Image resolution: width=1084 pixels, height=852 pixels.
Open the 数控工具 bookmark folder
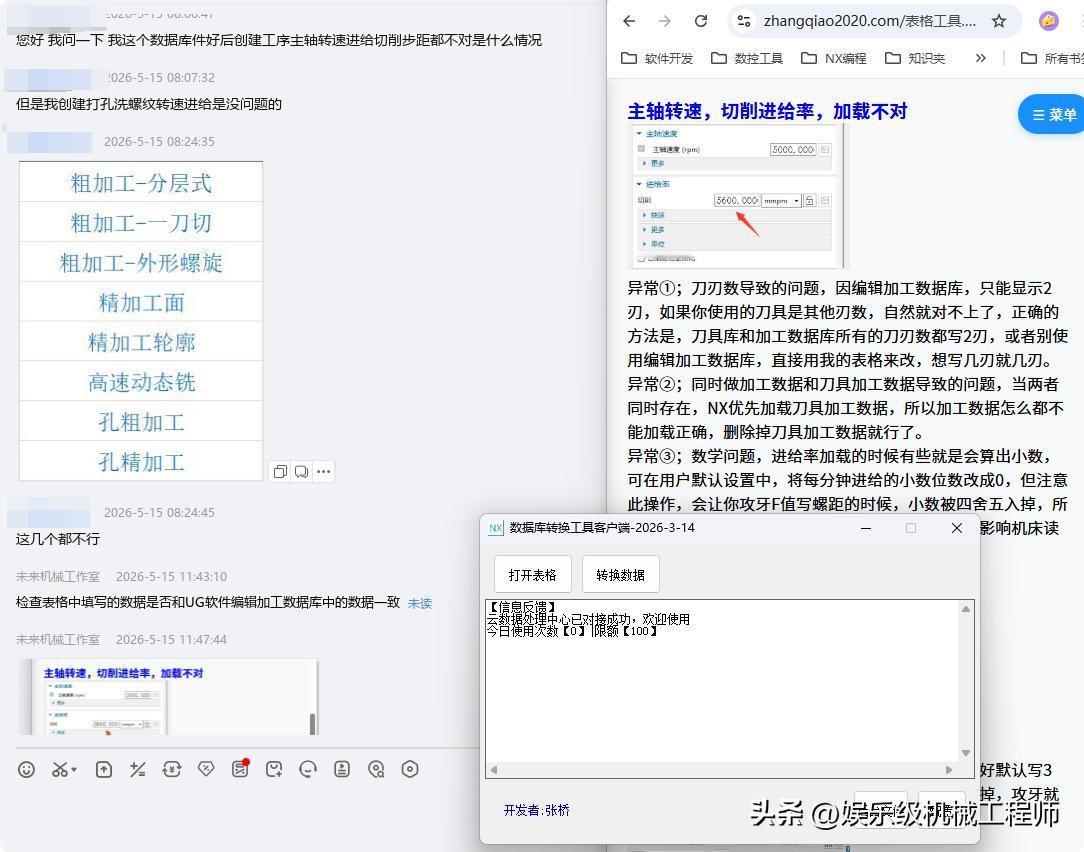[747, 58]
